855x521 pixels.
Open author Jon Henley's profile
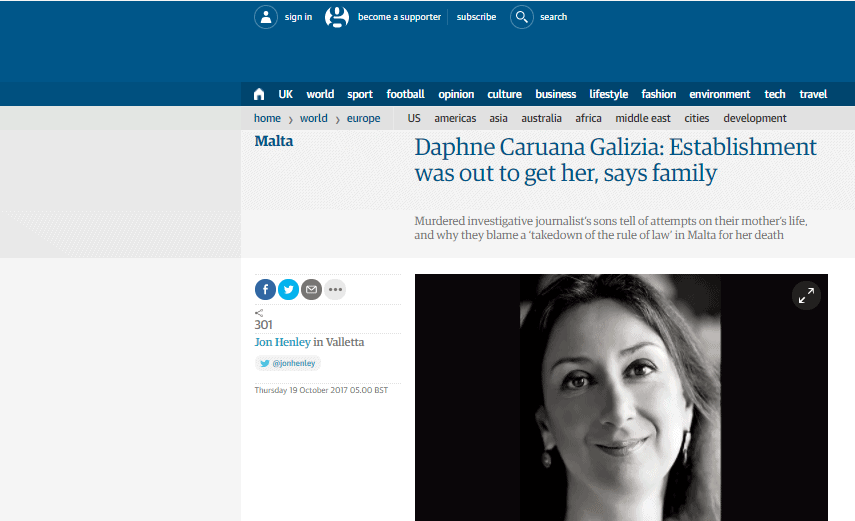(283, 342)
